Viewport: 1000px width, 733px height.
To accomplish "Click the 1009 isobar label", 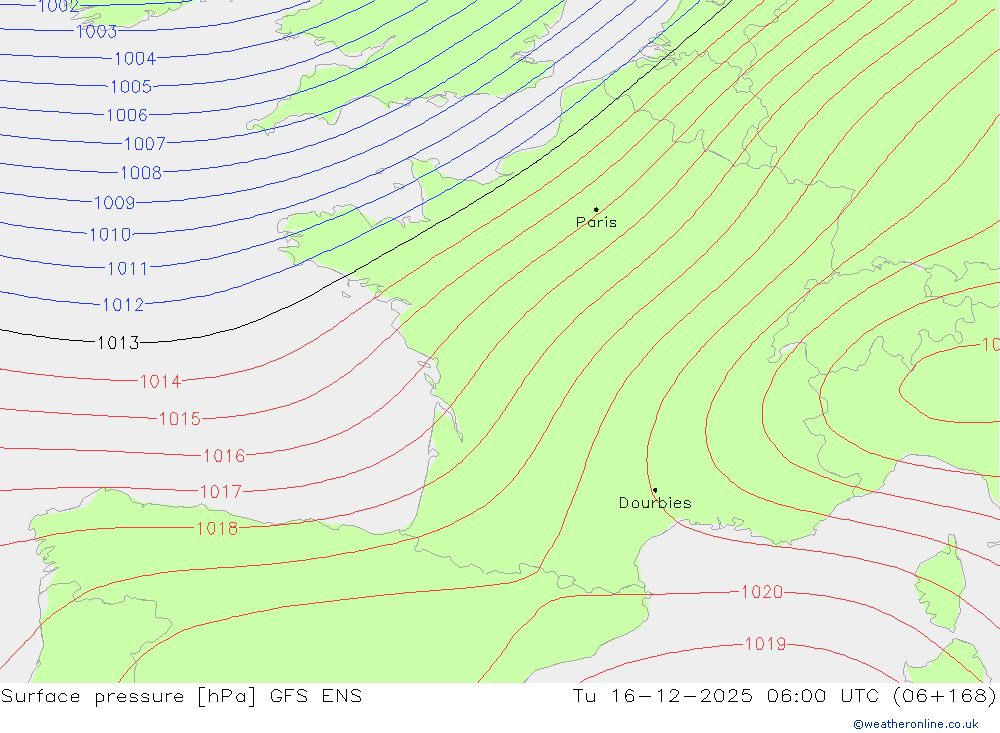I will coord(115,203).
